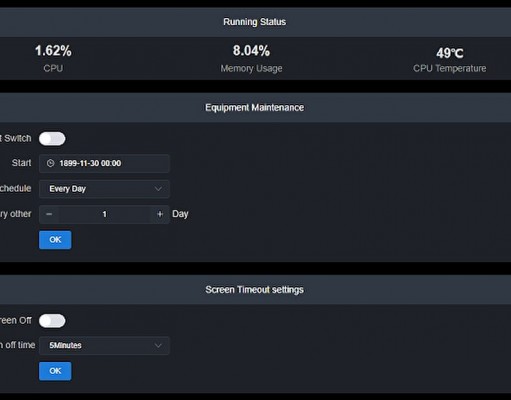Click the 49℃ CPU Temperature reading
511x400 pixels.
450,53
